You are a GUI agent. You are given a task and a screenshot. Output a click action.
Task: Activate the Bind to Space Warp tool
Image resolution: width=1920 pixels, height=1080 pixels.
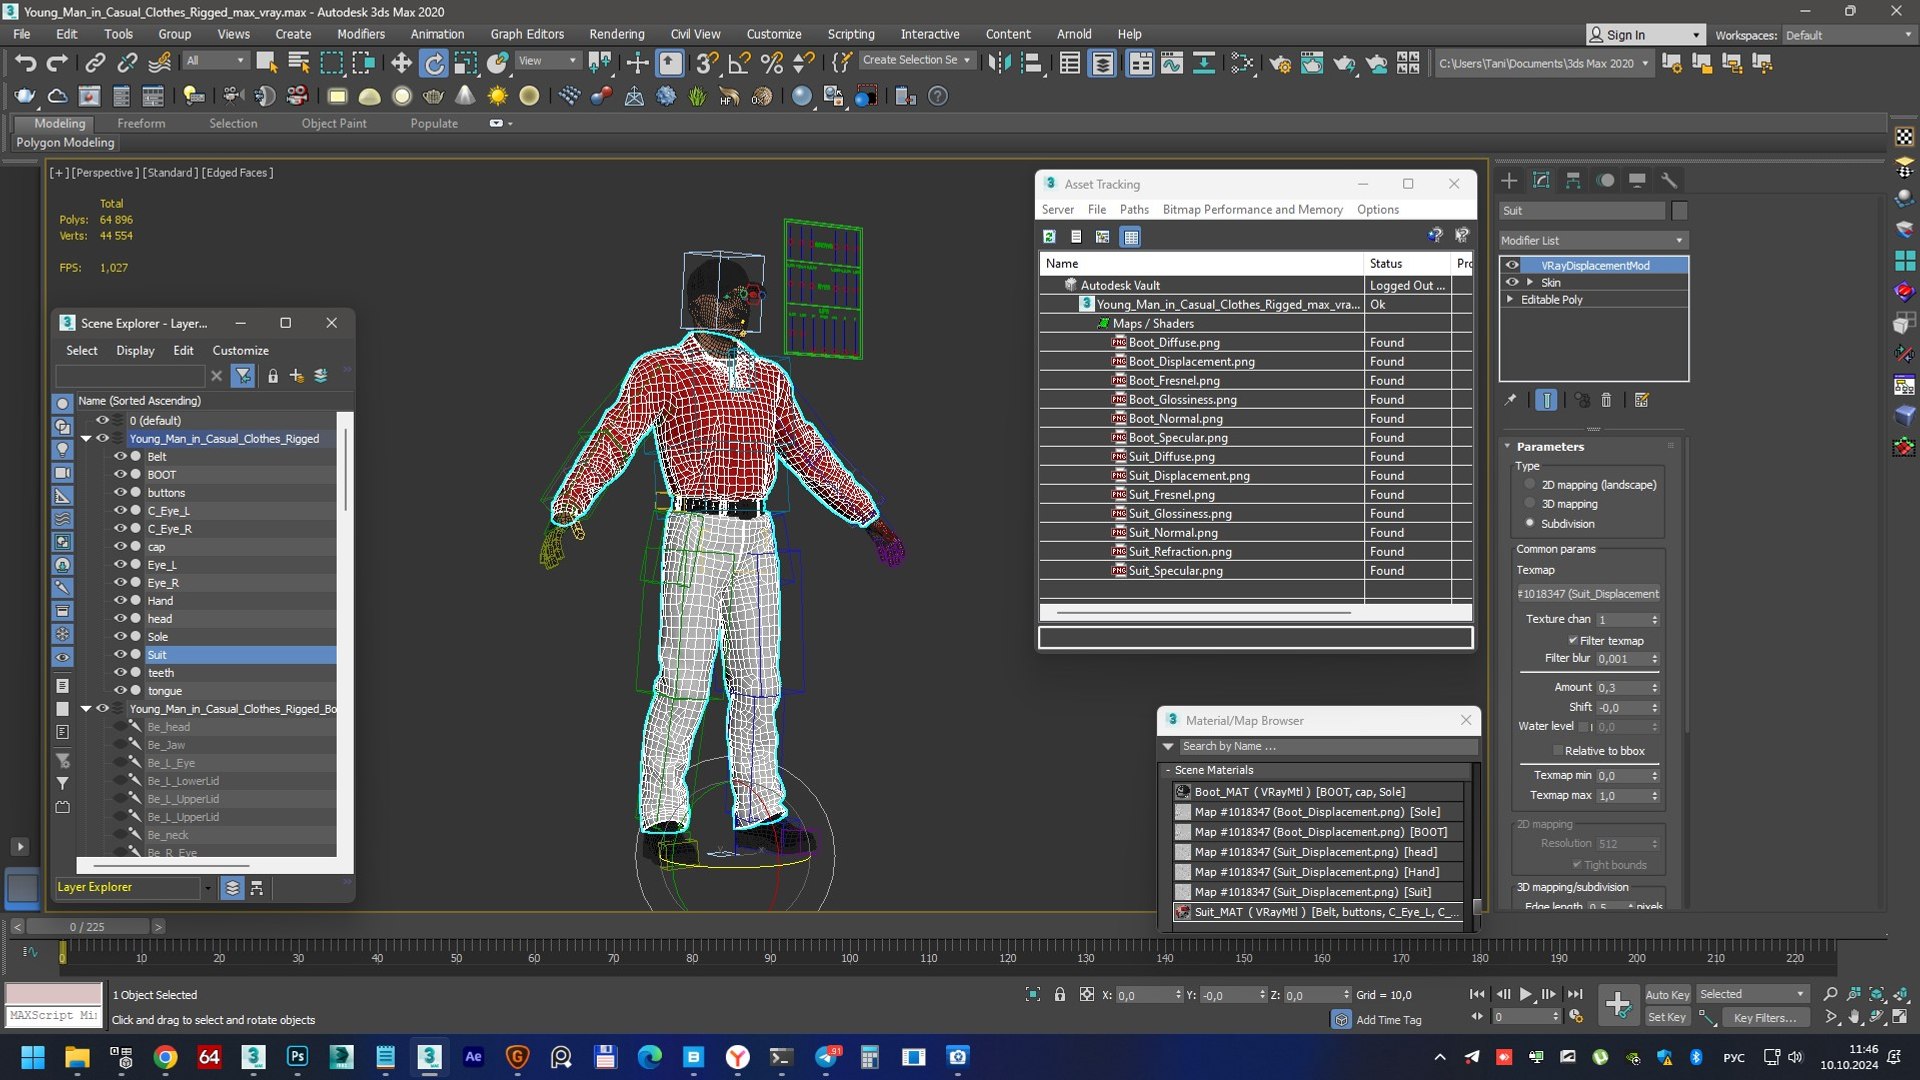pos(159,63)
